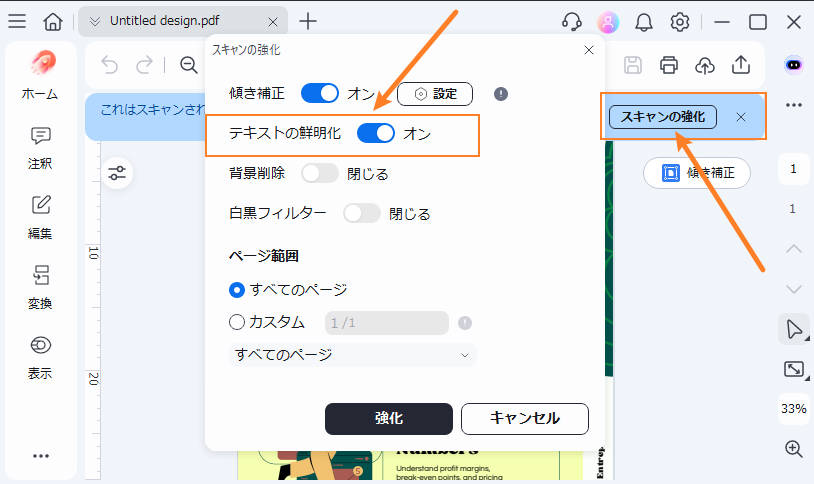Open the notifications bell
Image resolution: width=814 pixels, height=484 pixels.
pyautogui.click(x=644, y=22)
